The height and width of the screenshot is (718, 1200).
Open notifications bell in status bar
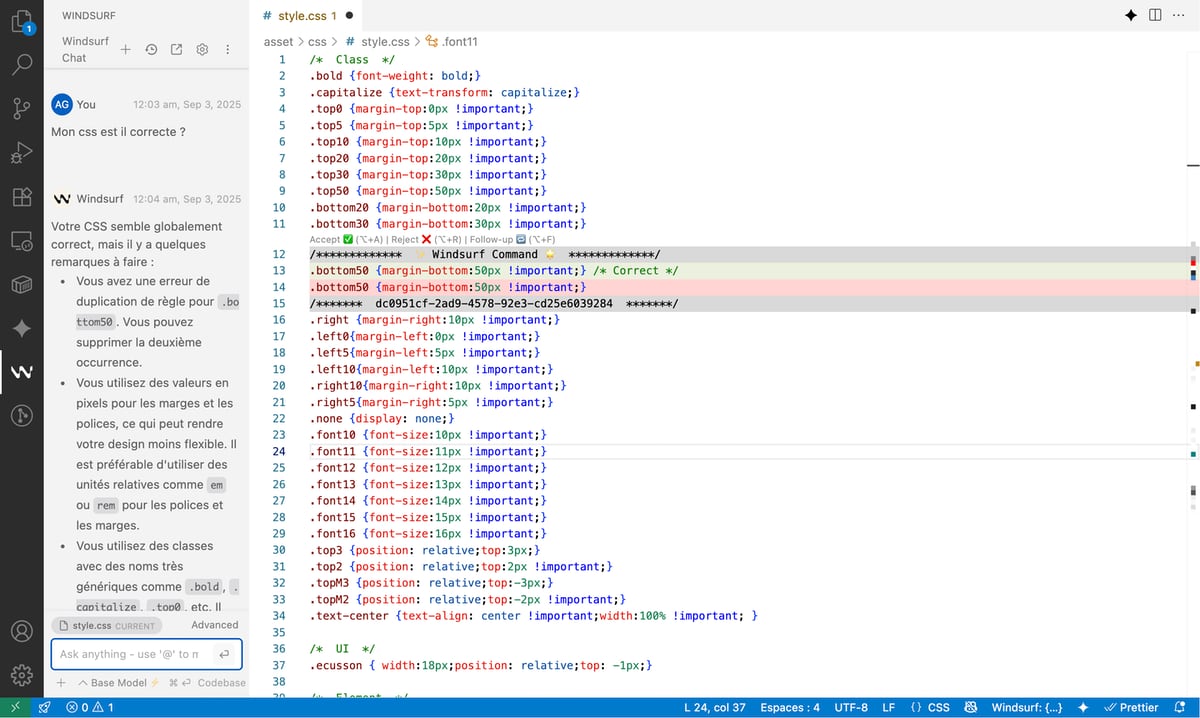1182,707
